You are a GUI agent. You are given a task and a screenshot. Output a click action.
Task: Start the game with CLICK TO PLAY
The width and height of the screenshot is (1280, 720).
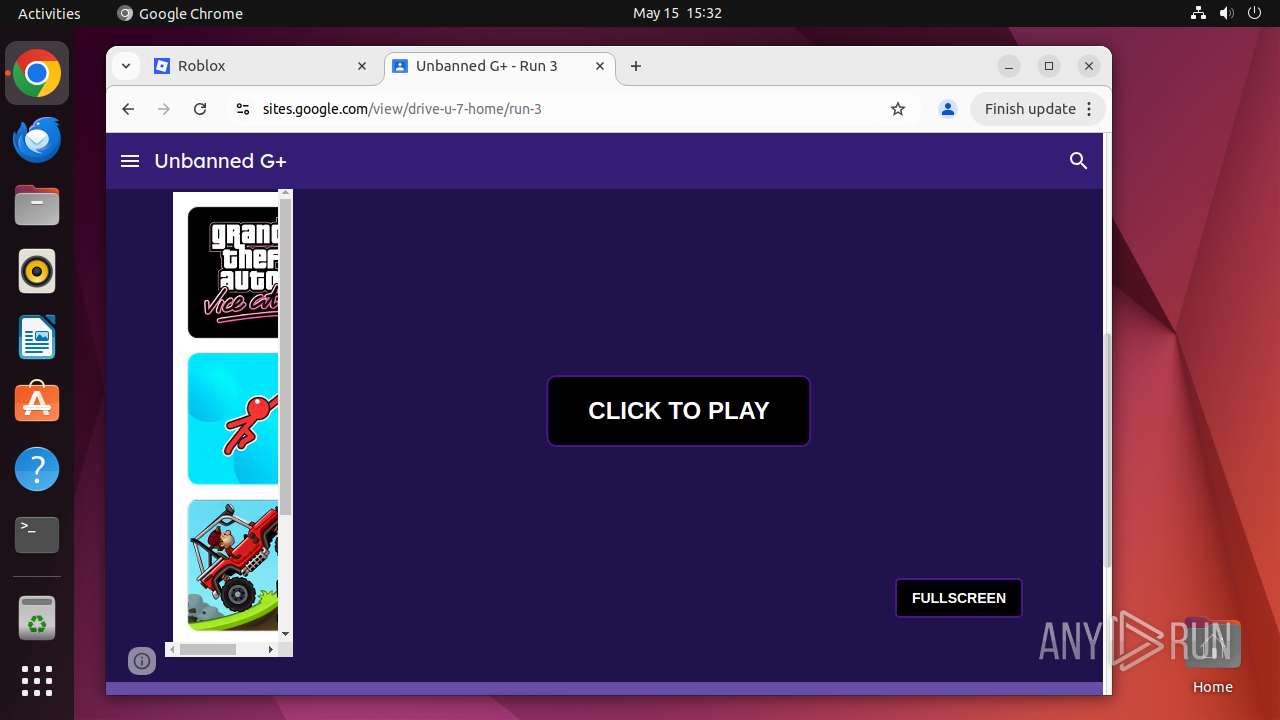678,411
